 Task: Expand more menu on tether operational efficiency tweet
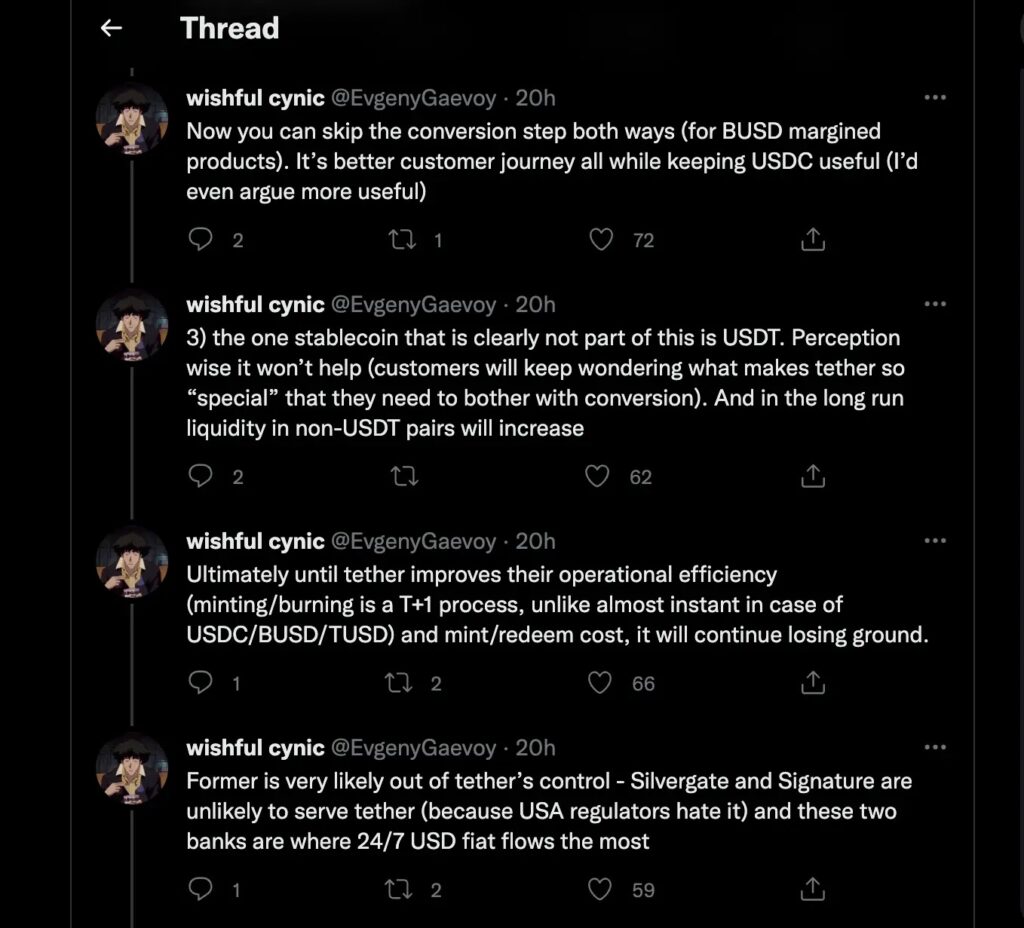coord(935,541)
